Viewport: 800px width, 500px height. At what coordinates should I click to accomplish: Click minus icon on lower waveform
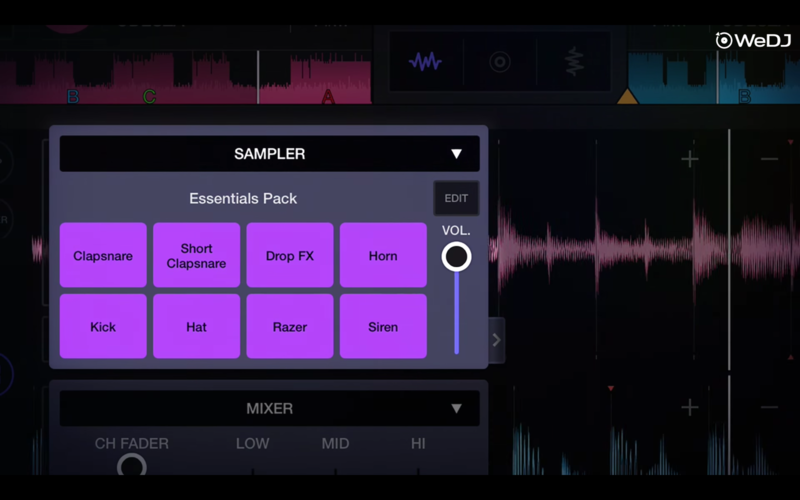click(x=768, y=407)
